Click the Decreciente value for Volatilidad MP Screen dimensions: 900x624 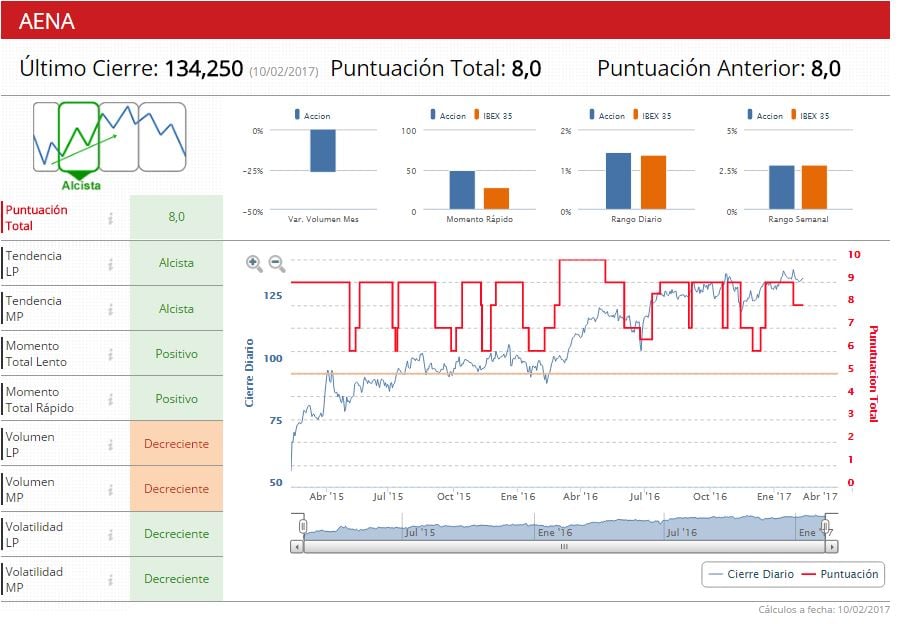(176, 579)
